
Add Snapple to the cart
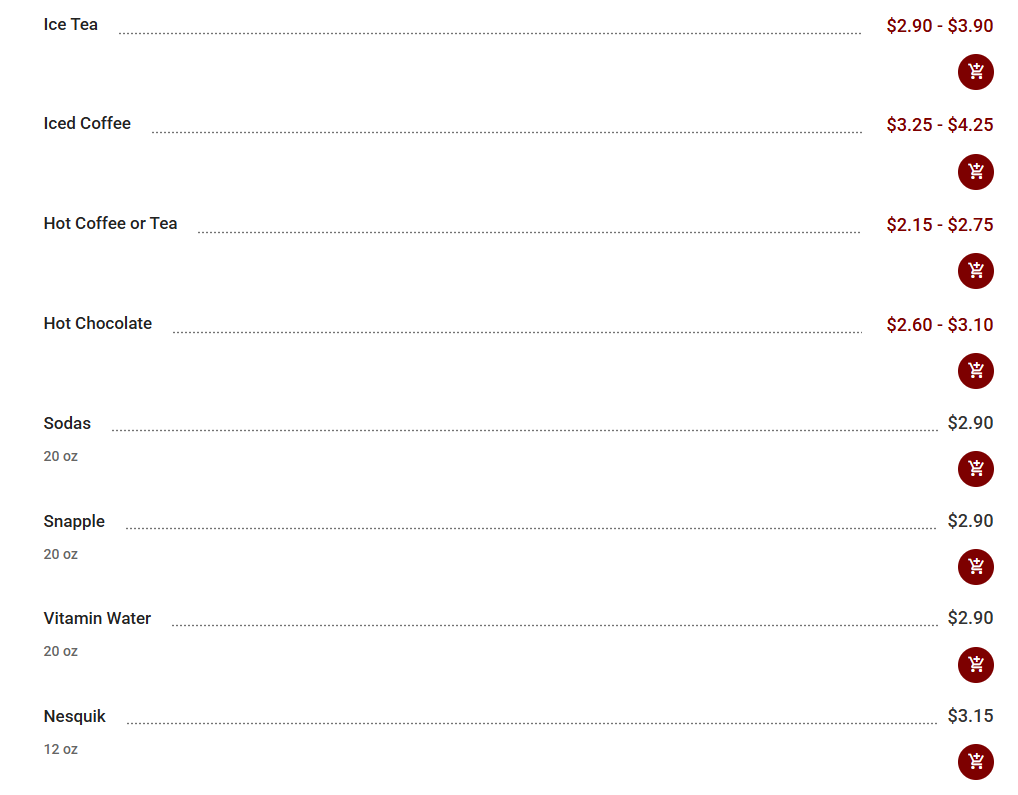coord(976,567)
